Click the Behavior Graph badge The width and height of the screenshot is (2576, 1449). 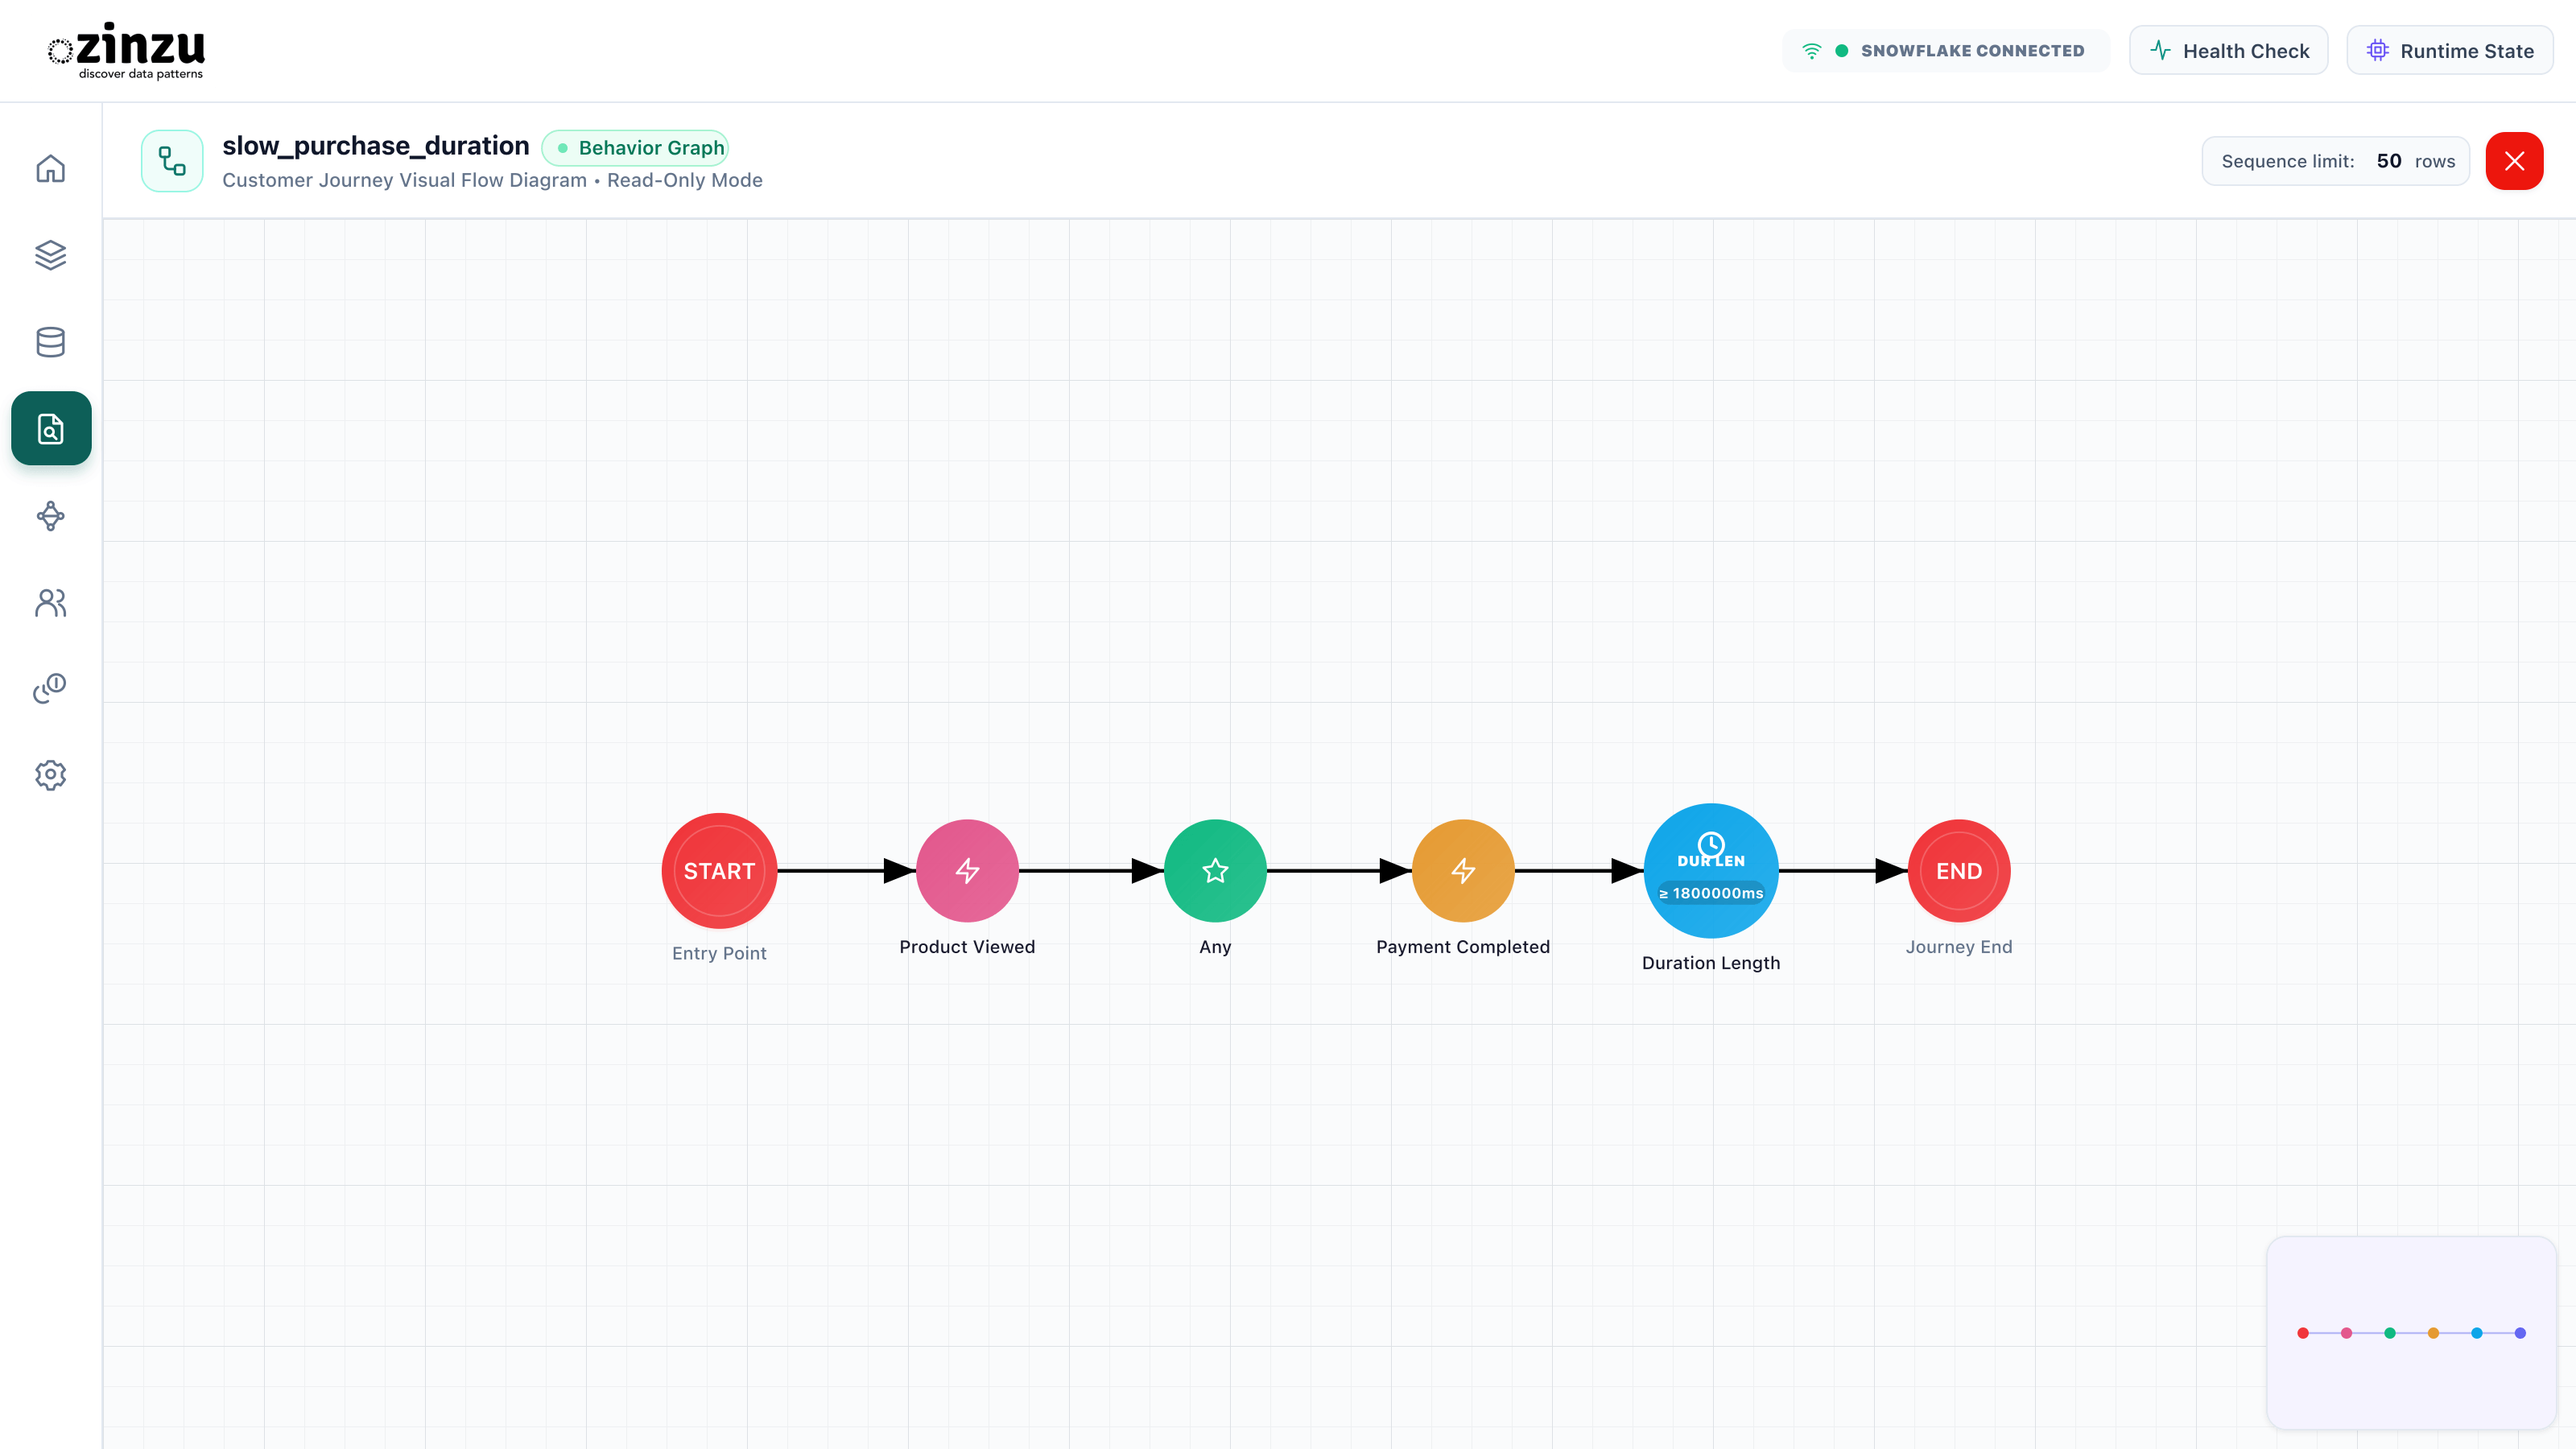coord(635,148)
